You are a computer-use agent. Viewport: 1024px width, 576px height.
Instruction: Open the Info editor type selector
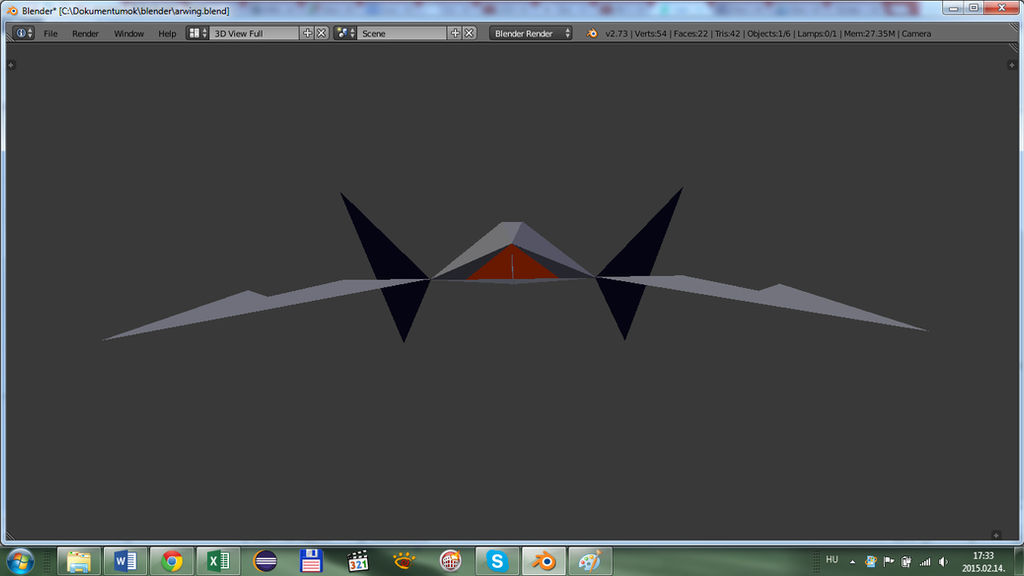coord(23,33)
